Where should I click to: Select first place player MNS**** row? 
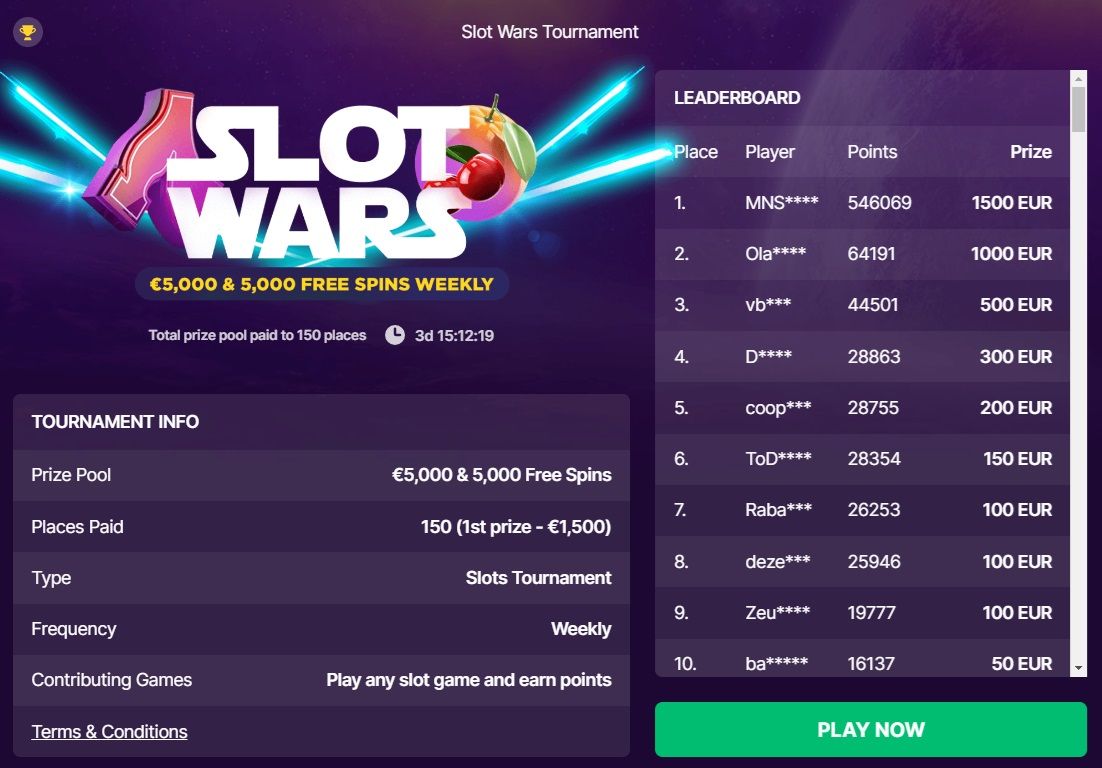click(862, 203)
